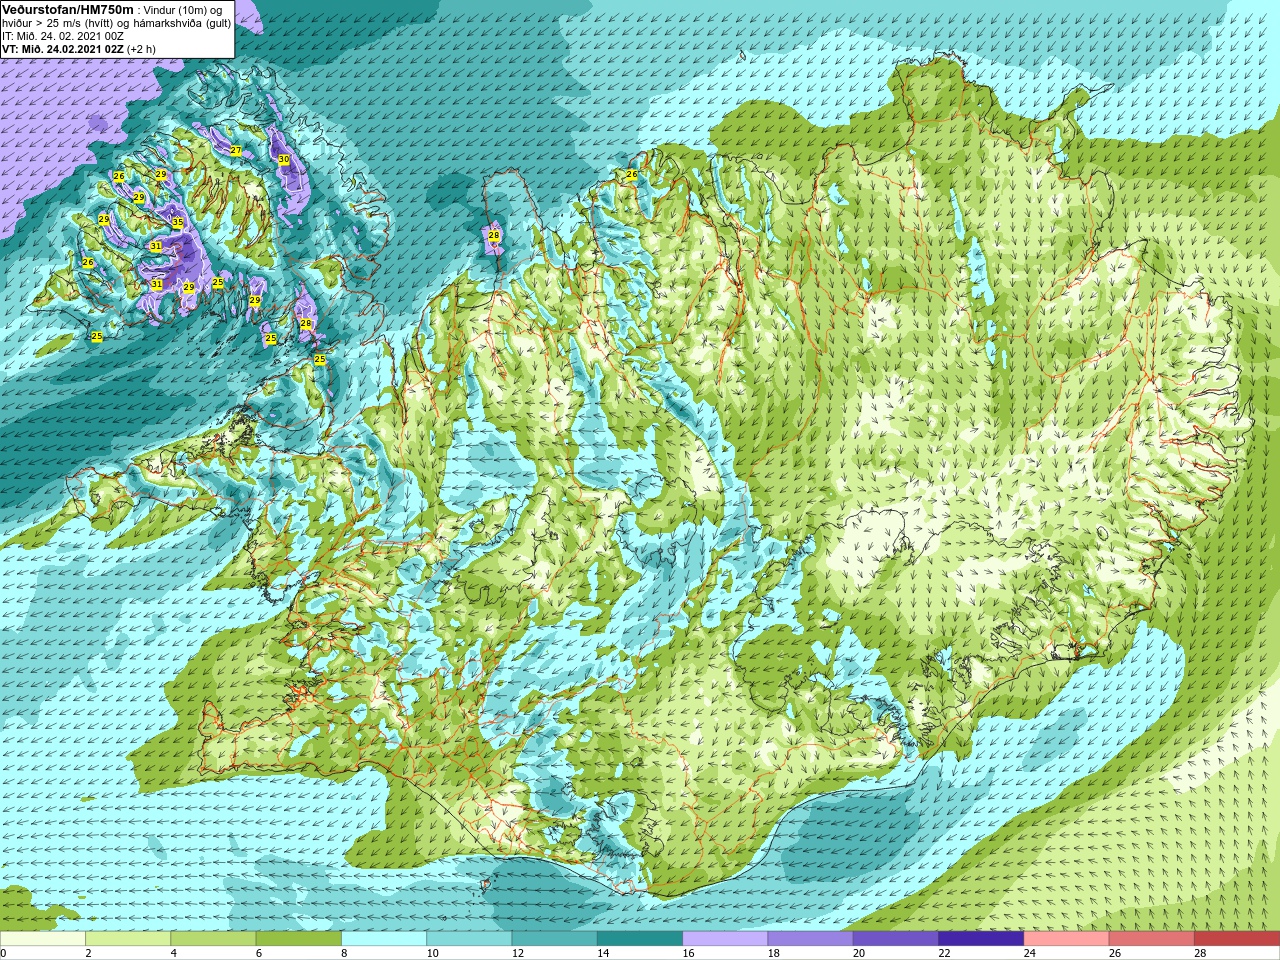Click the "IT: Mið. 24. 02. 2021 00Z" line
The image size is (1280, 960).
(62, 35)
